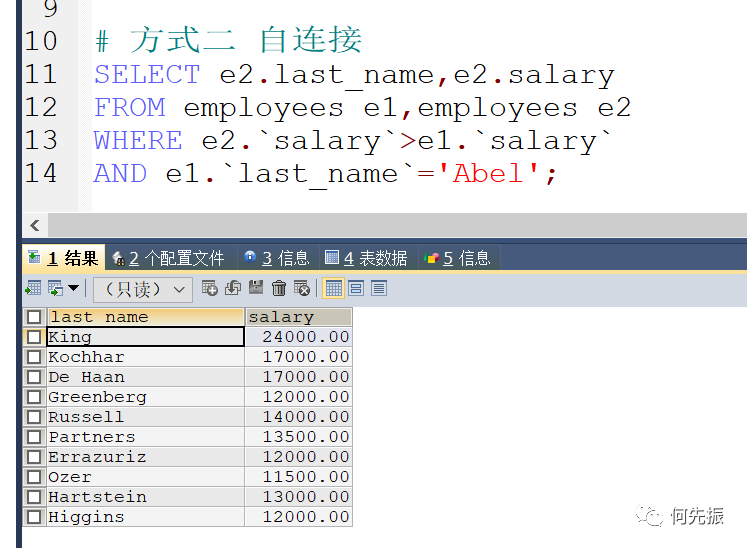Place cursor in FROM employees line 12

point(362,108)
